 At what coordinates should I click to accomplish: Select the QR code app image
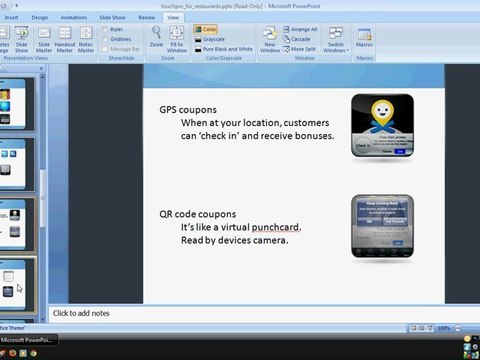382,226
